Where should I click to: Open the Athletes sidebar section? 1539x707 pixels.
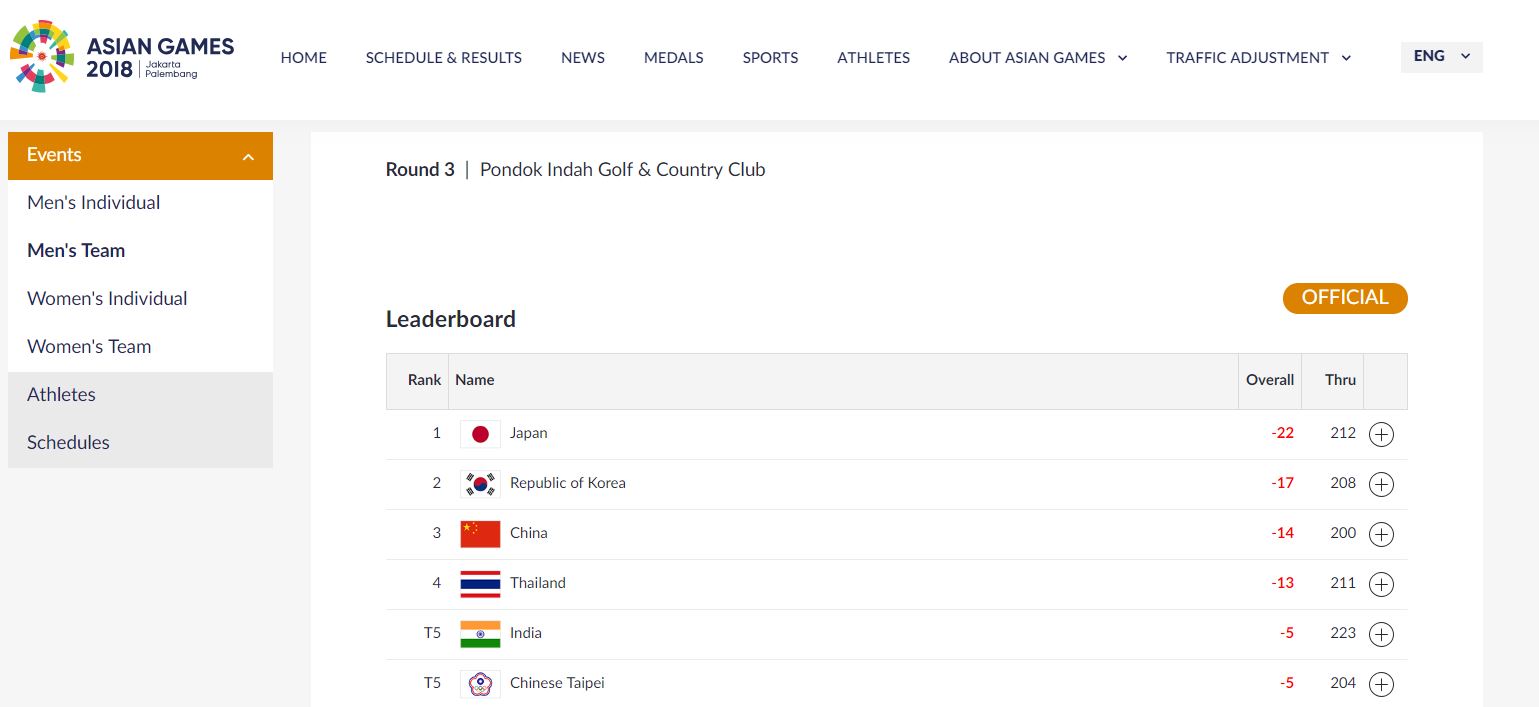click(x=61, y=395)
